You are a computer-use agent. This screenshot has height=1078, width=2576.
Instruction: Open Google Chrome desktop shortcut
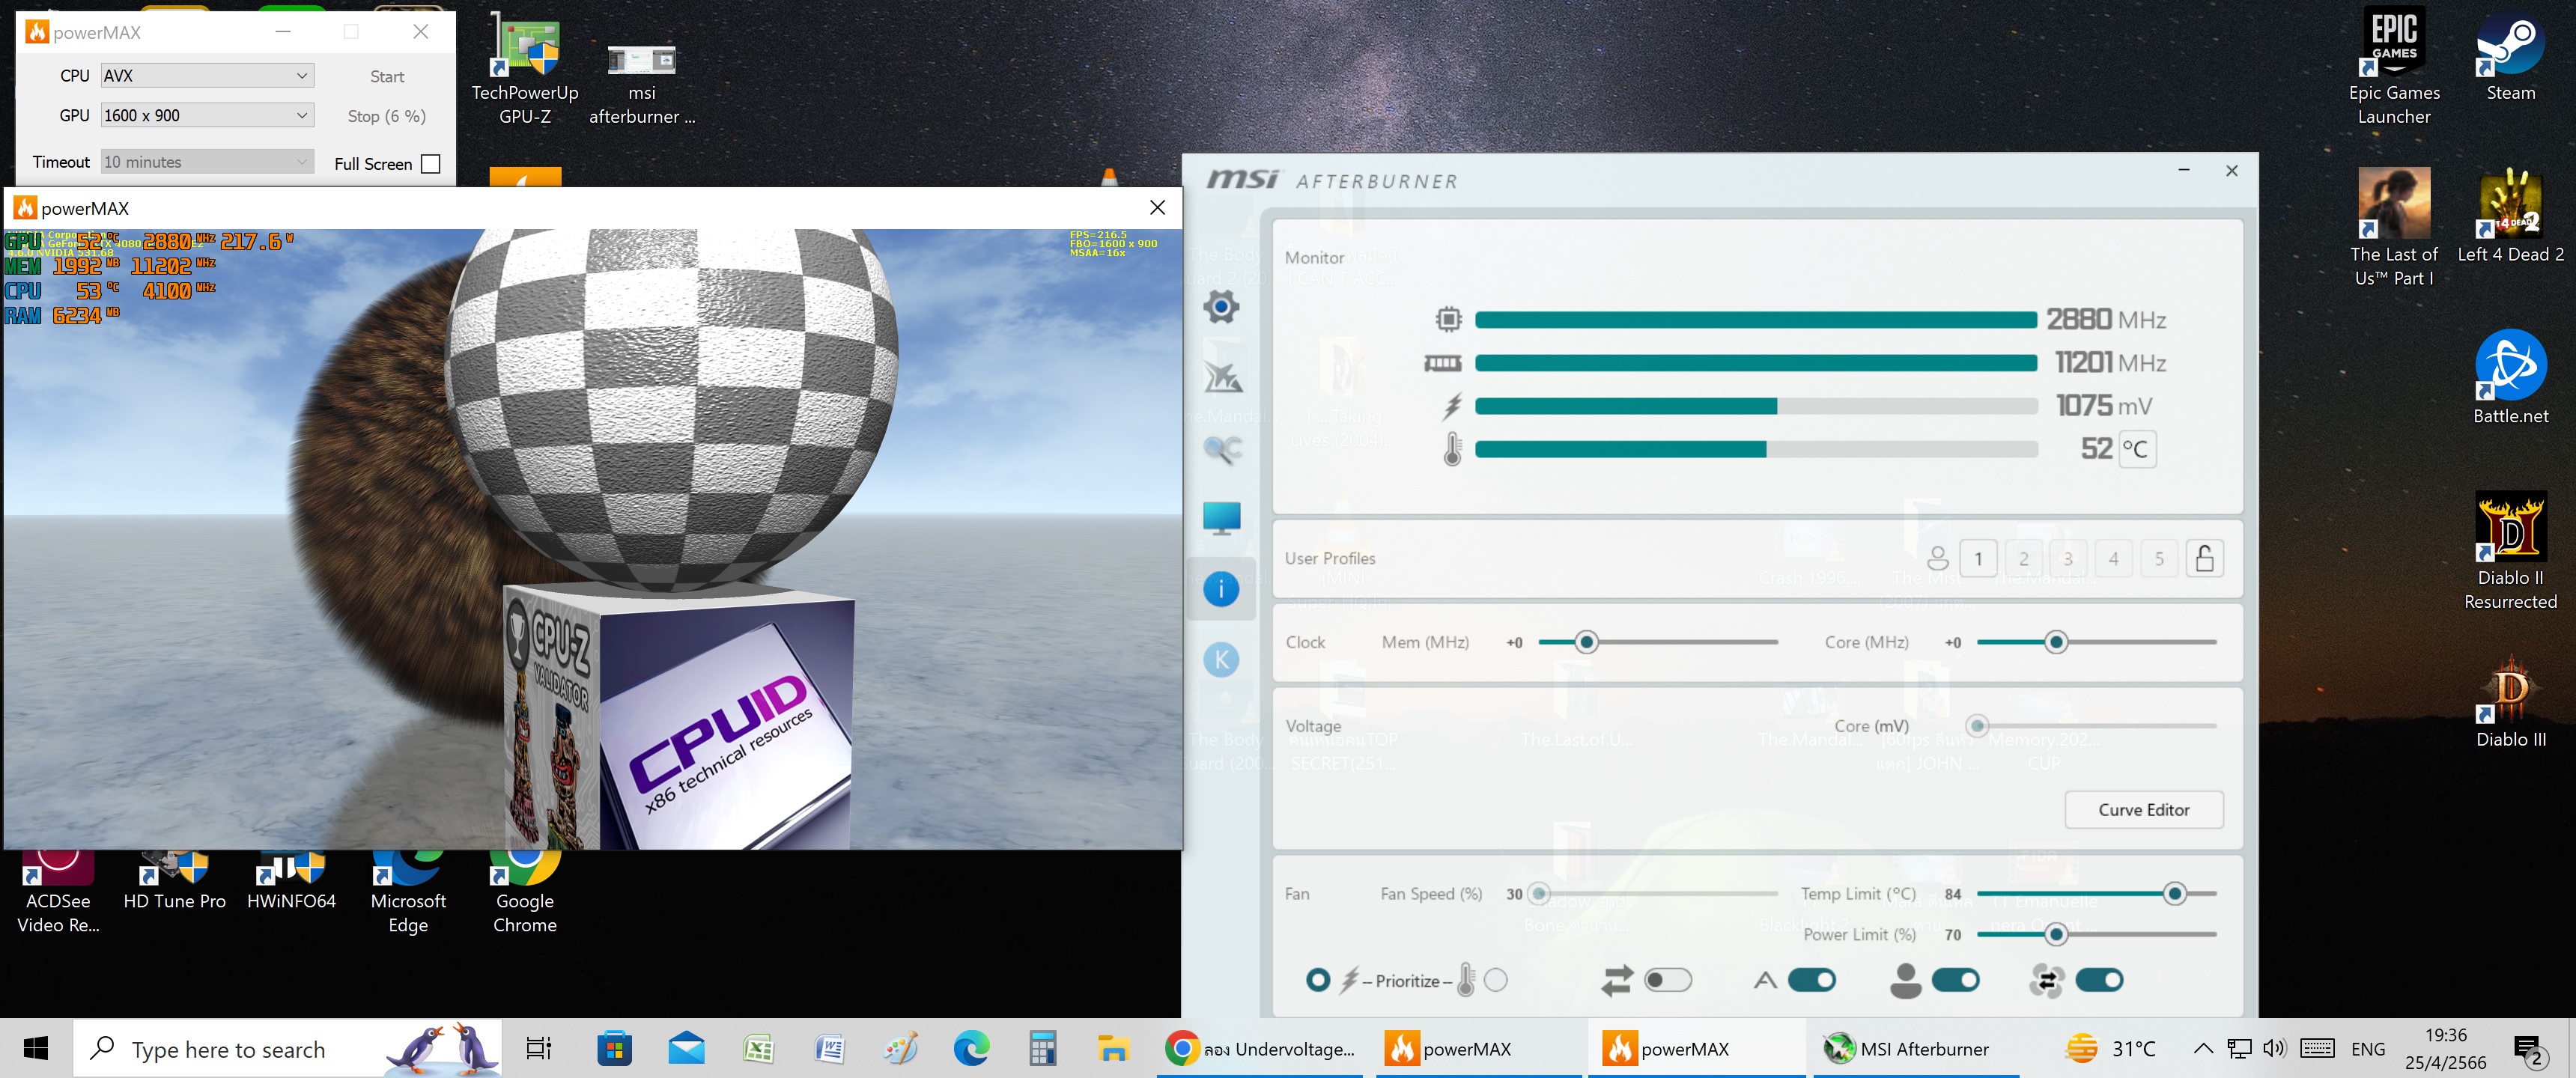coord(525,893)
